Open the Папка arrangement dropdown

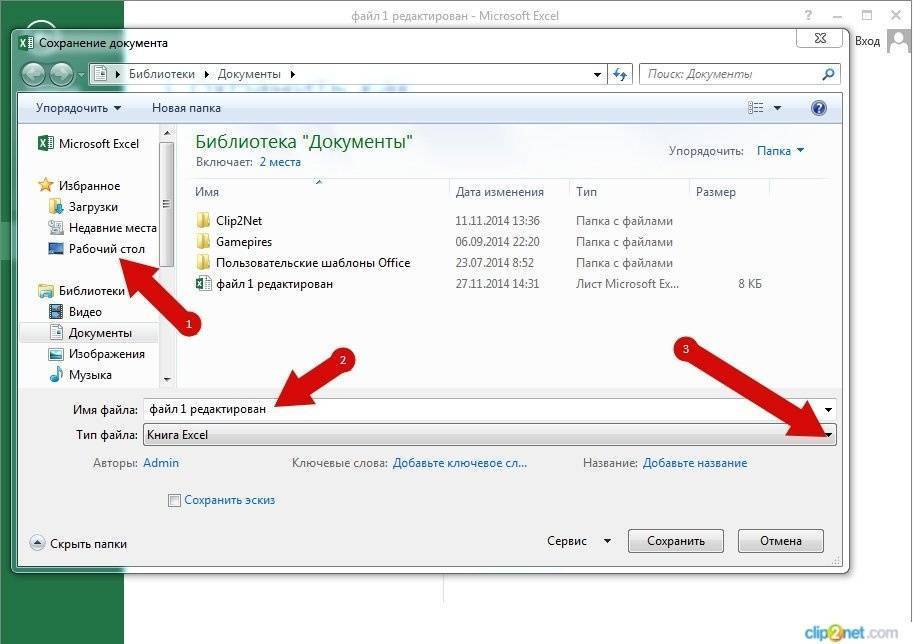780,151
